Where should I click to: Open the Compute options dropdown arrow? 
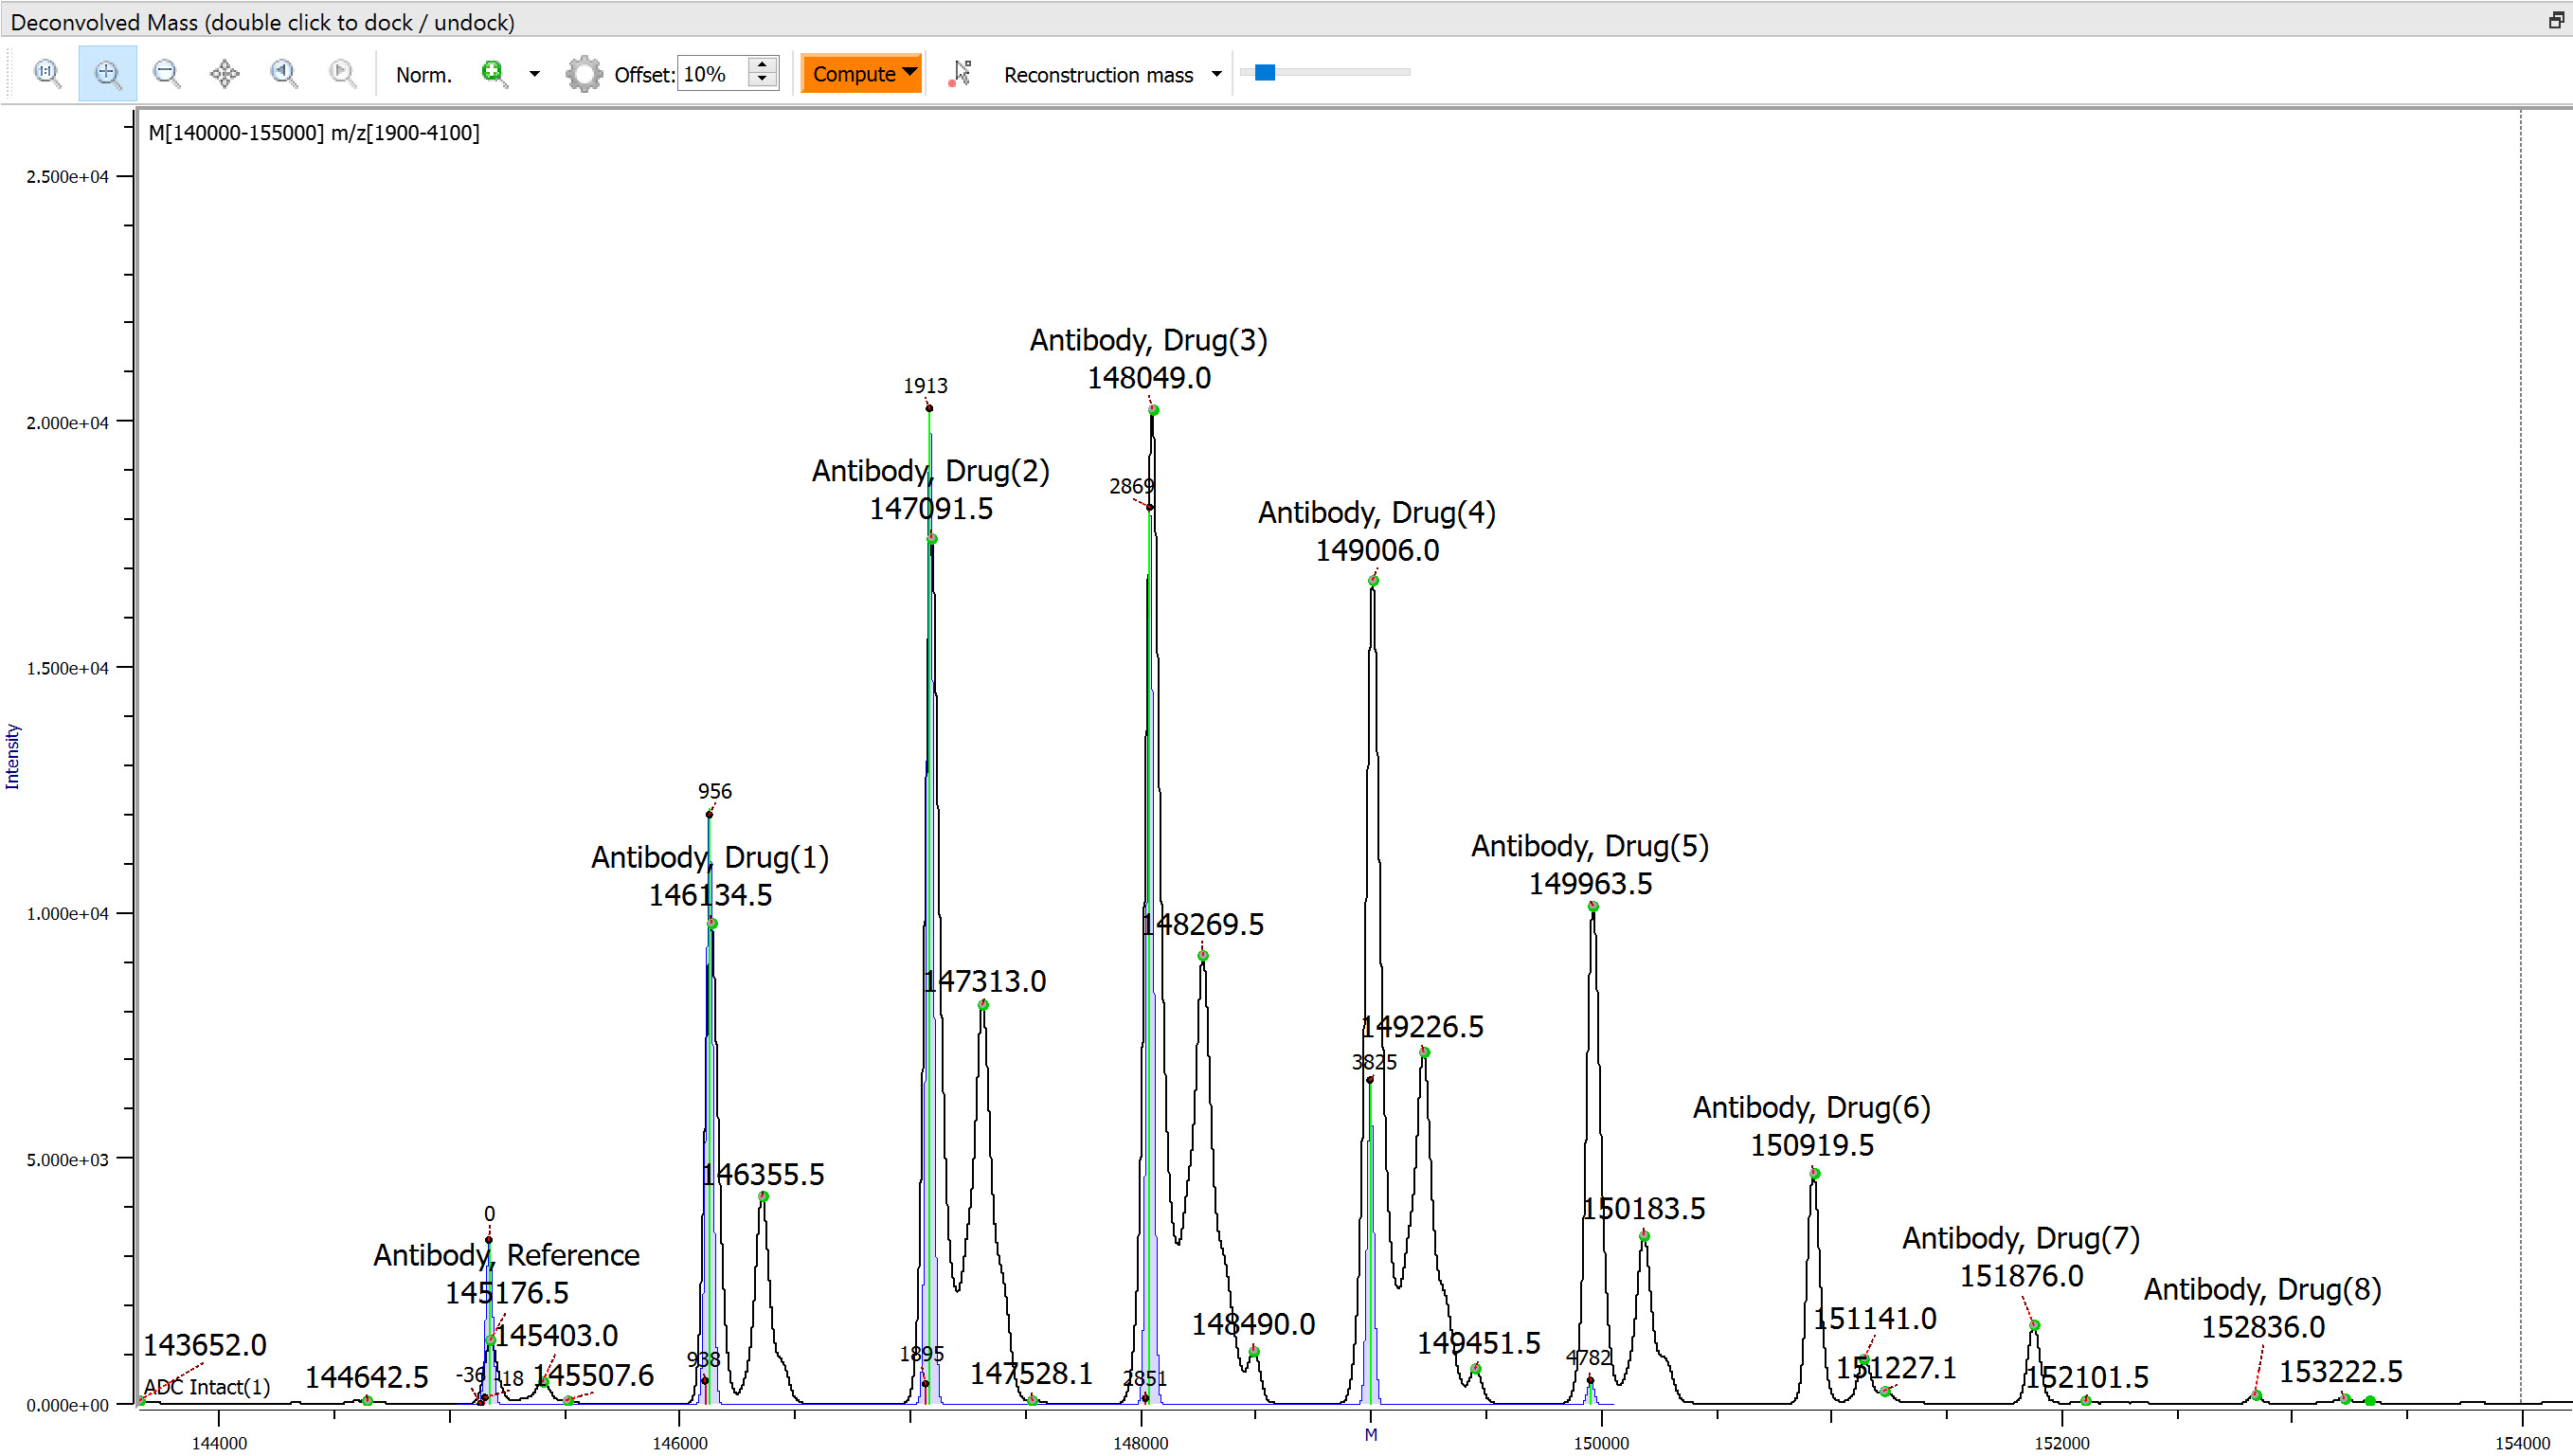click(909, 72)
